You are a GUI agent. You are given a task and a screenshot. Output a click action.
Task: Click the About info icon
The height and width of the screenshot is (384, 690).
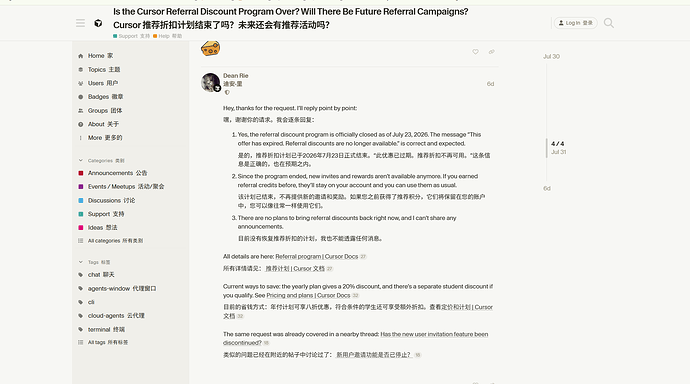tap(81, 124)
